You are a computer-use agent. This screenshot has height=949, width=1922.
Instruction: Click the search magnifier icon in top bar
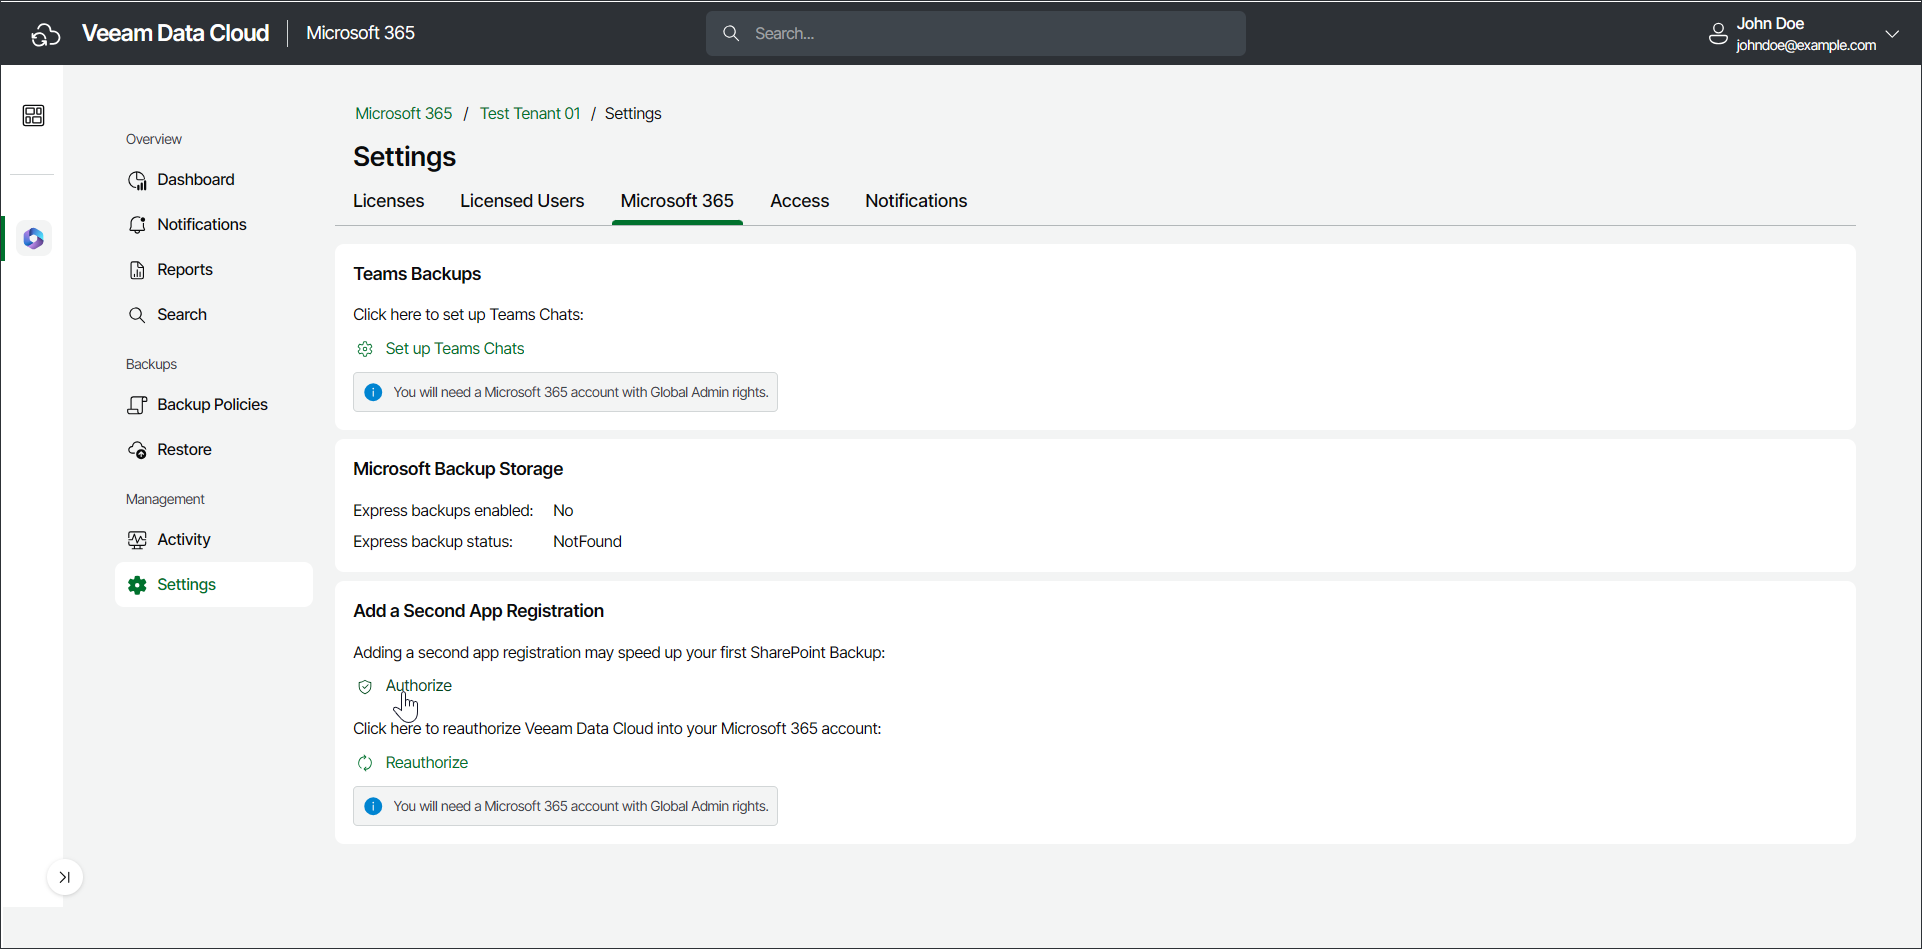tap(731, 33)
